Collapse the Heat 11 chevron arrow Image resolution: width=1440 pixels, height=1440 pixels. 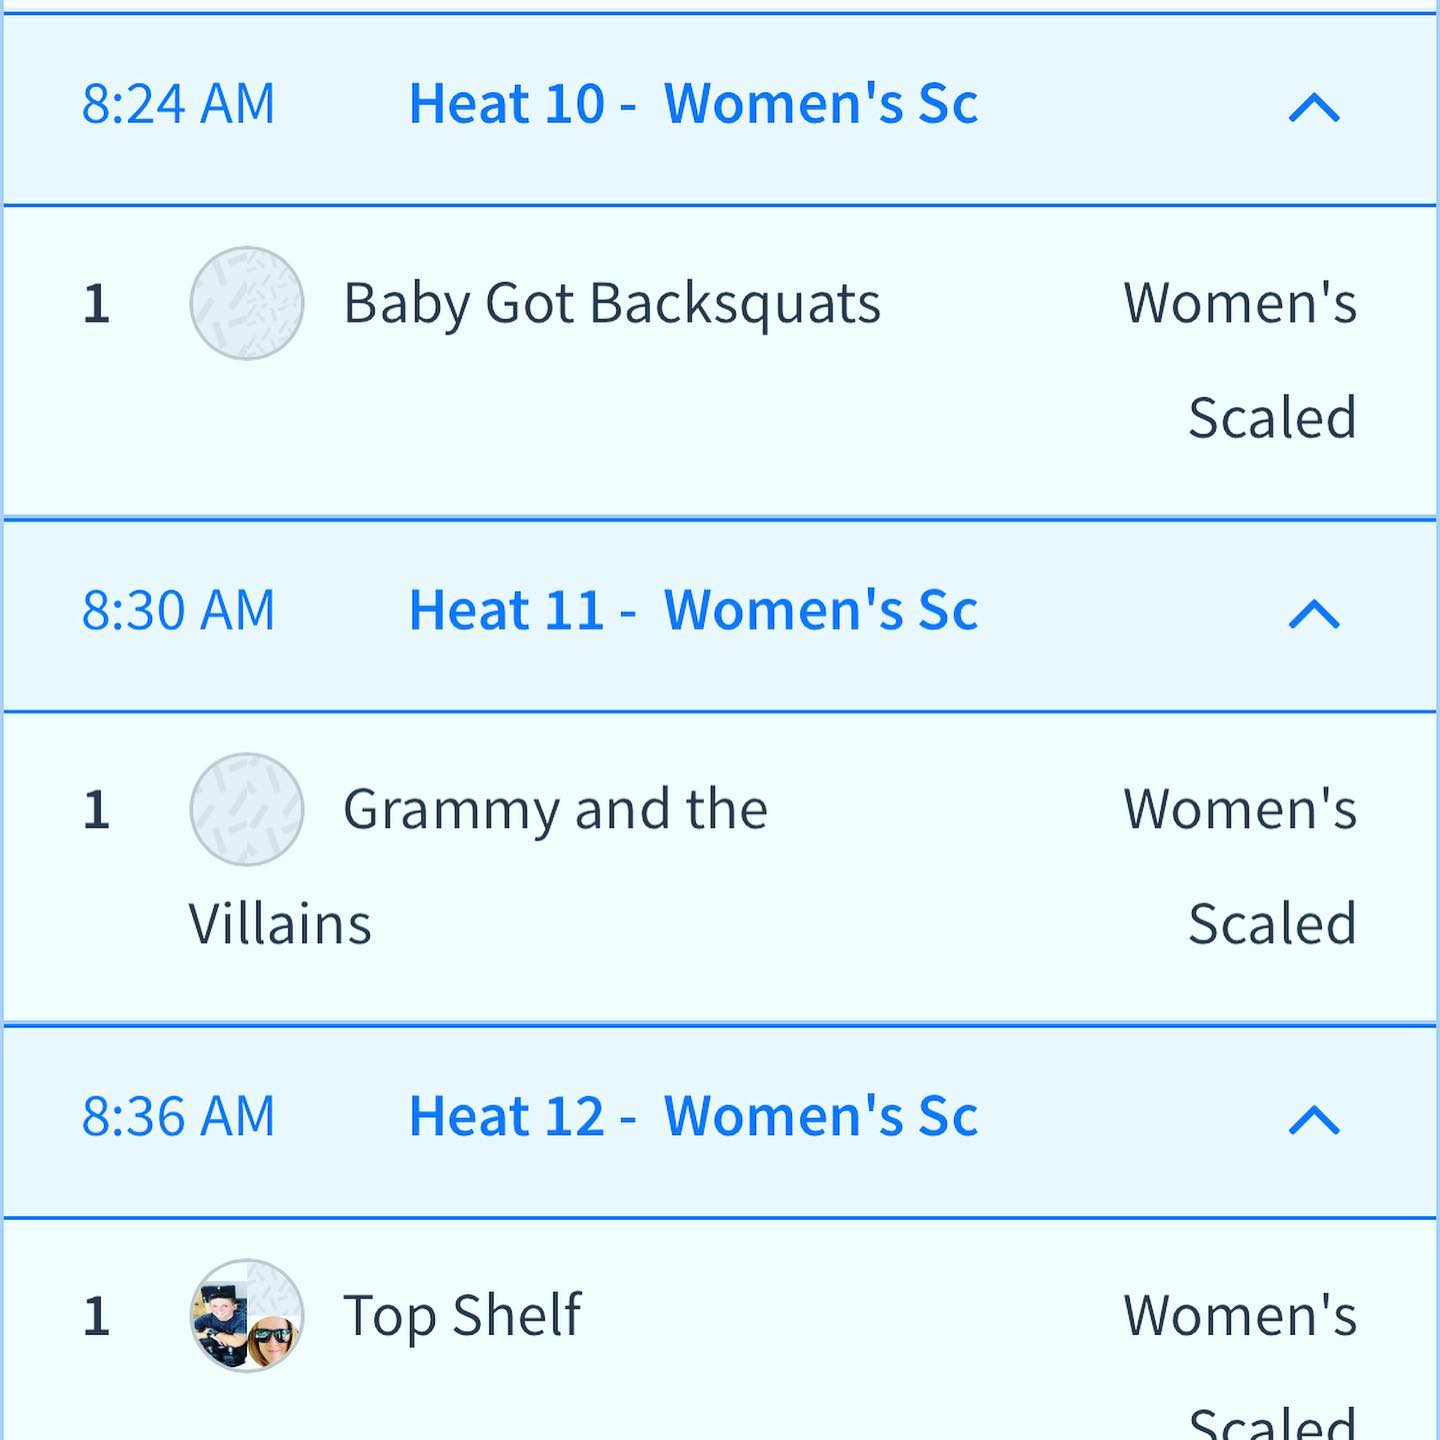click(x=1313, y=613)
